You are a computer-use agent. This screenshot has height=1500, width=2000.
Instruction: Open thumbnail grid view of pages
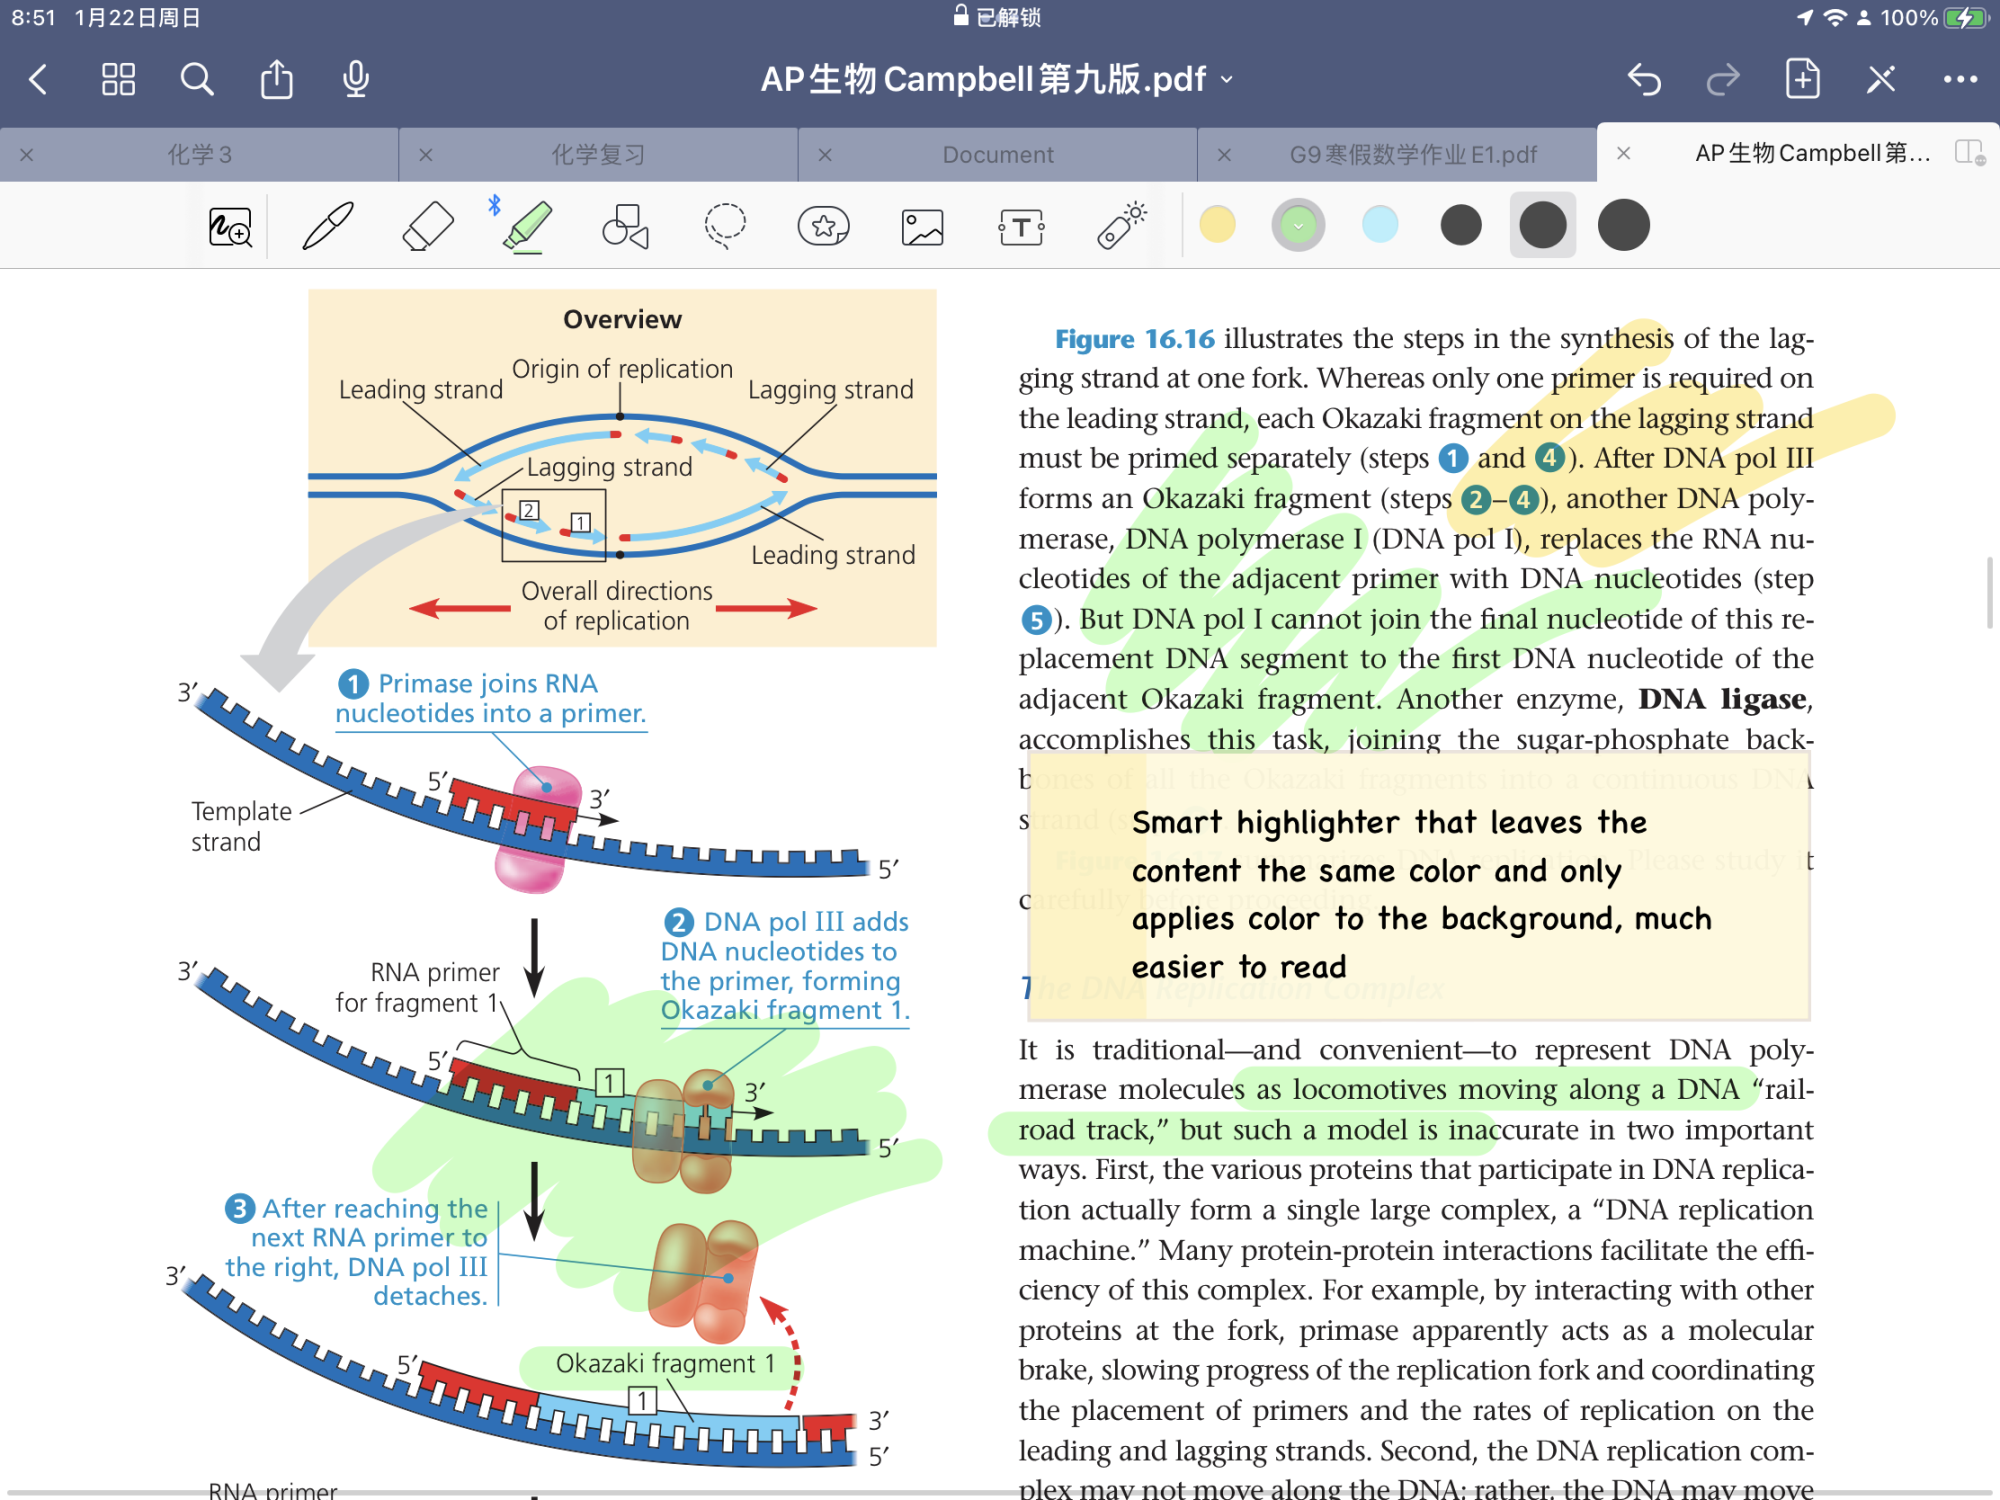click(x=118, y=79)
